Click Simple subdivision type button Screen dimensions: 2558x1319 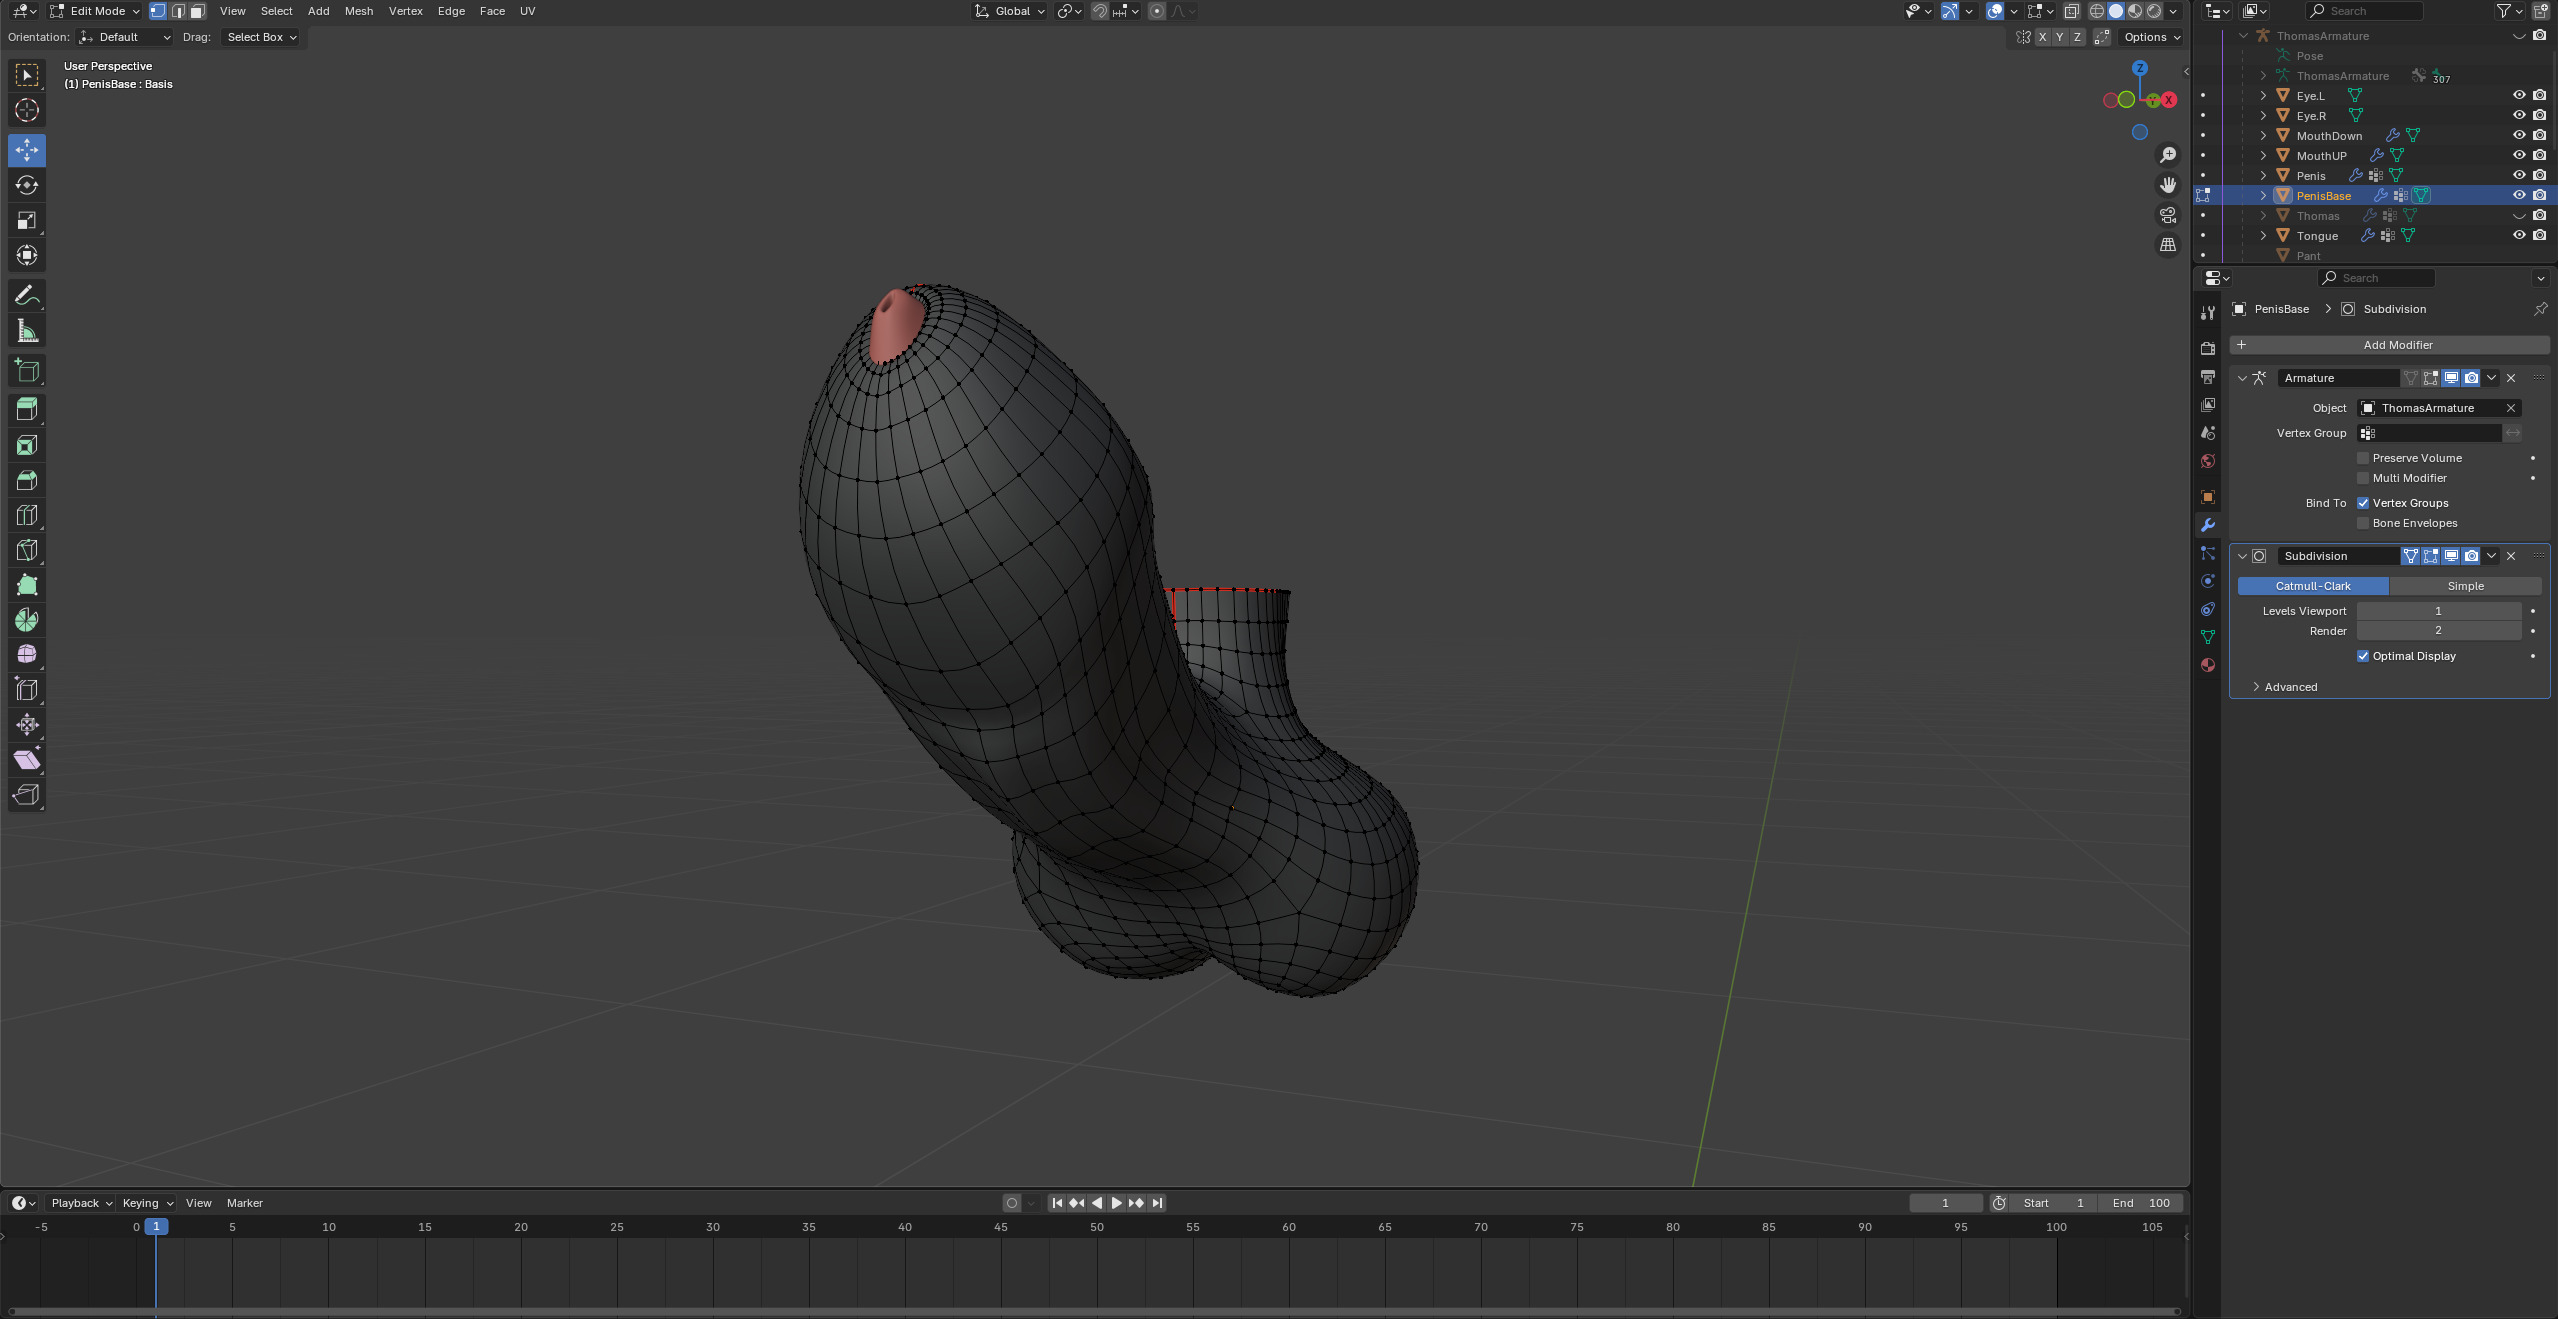[2464, 586]
